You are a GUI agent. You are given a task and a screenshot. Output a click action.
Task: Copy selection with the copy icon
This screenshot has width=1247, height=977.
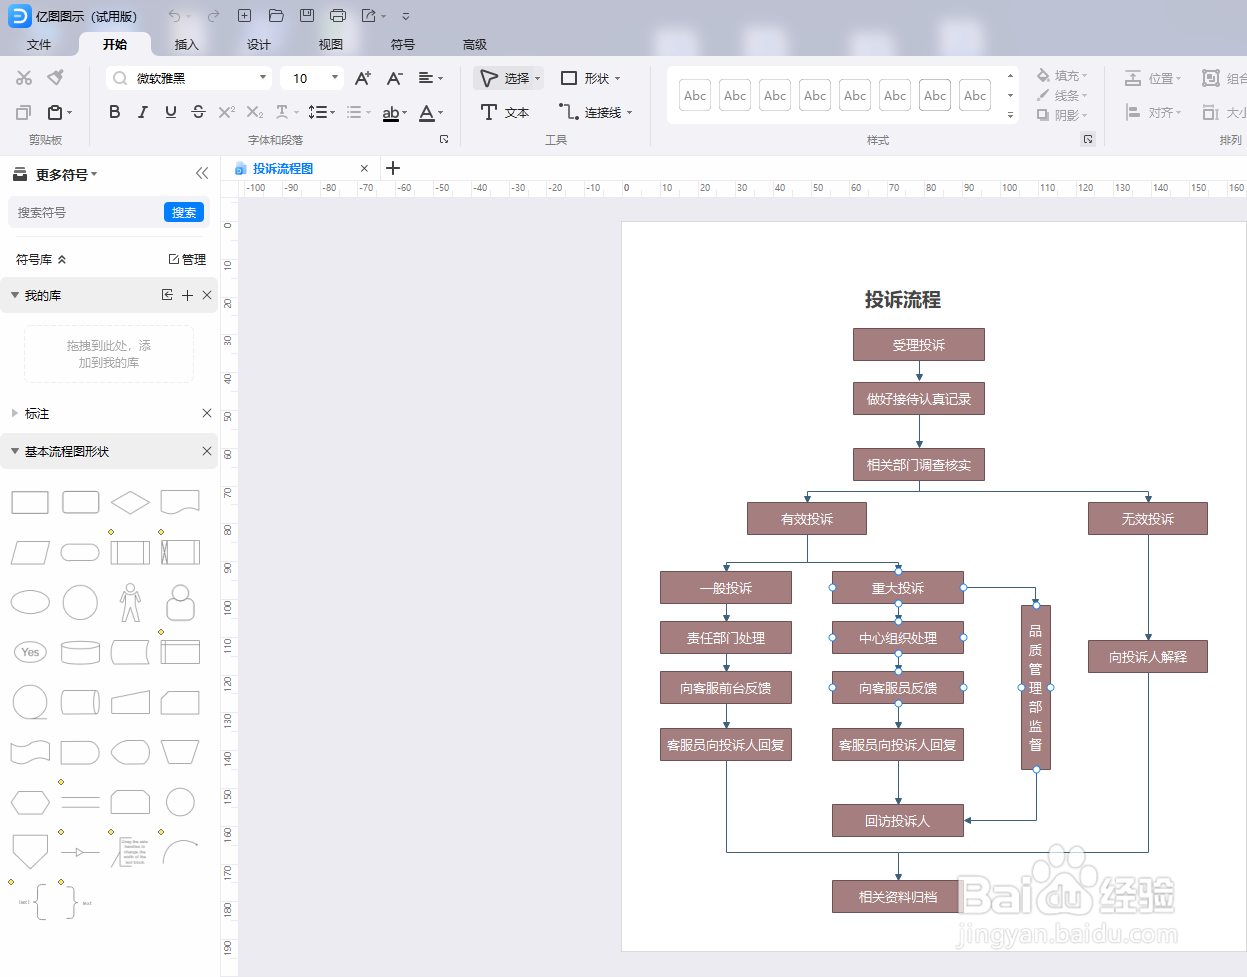[x=24, y=112]
